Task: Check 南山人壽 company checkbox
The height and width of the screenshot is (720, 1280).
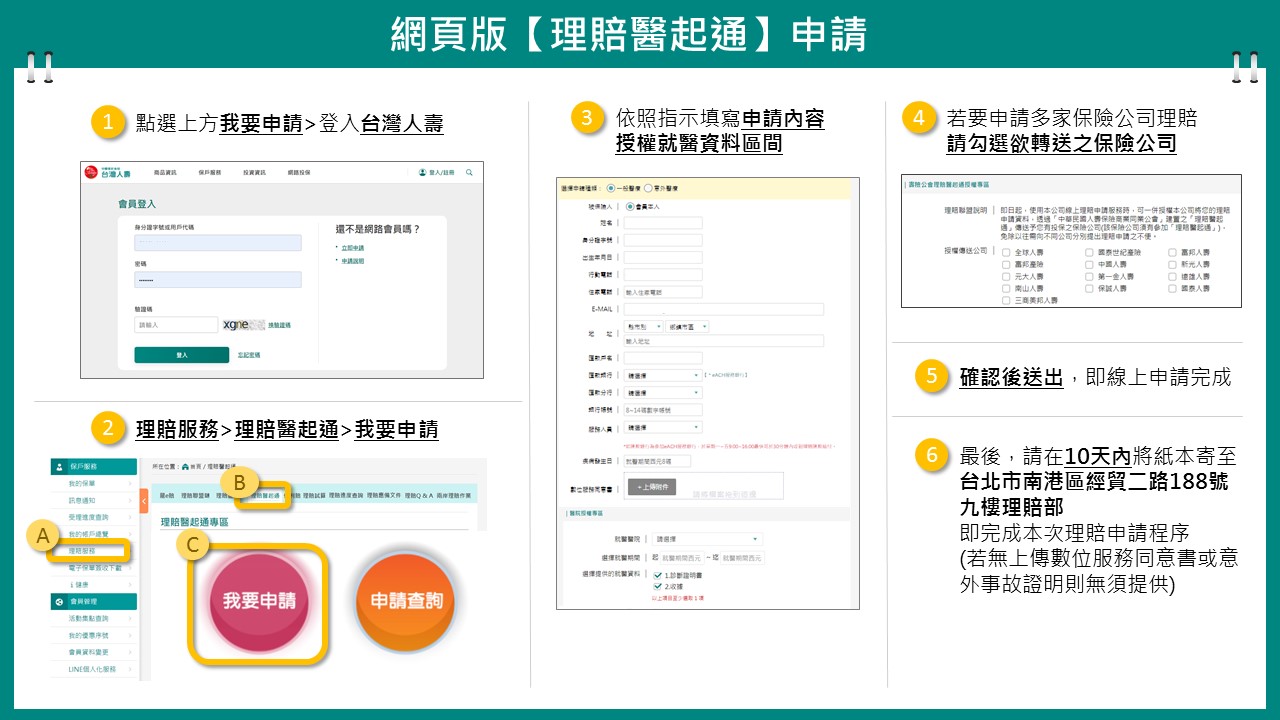Action: 1006,289
